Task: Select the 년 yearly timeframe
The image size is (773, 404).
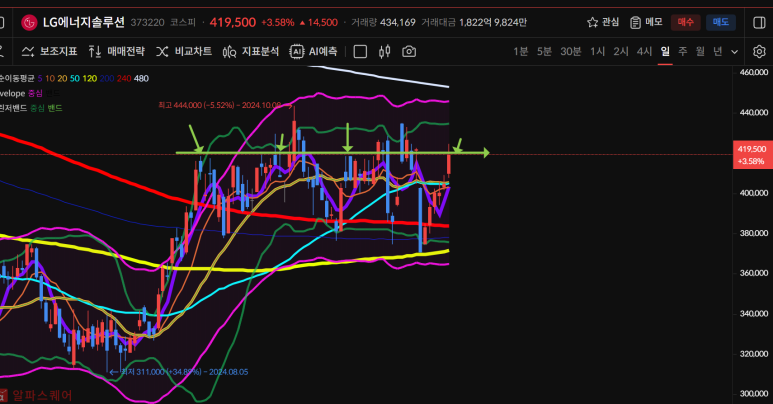Action: (x=718, y=51)
